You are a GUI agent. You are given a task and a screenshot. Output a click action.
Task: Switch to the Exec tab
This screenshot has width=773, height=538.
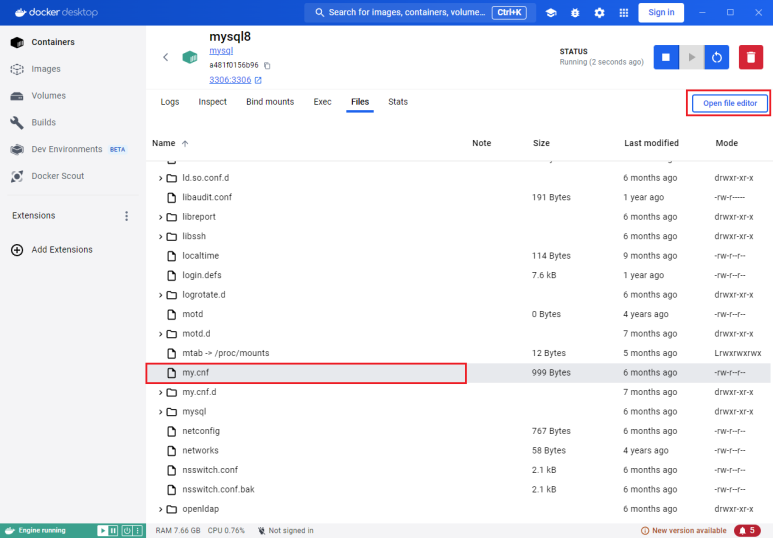click(x=322, y=102)
